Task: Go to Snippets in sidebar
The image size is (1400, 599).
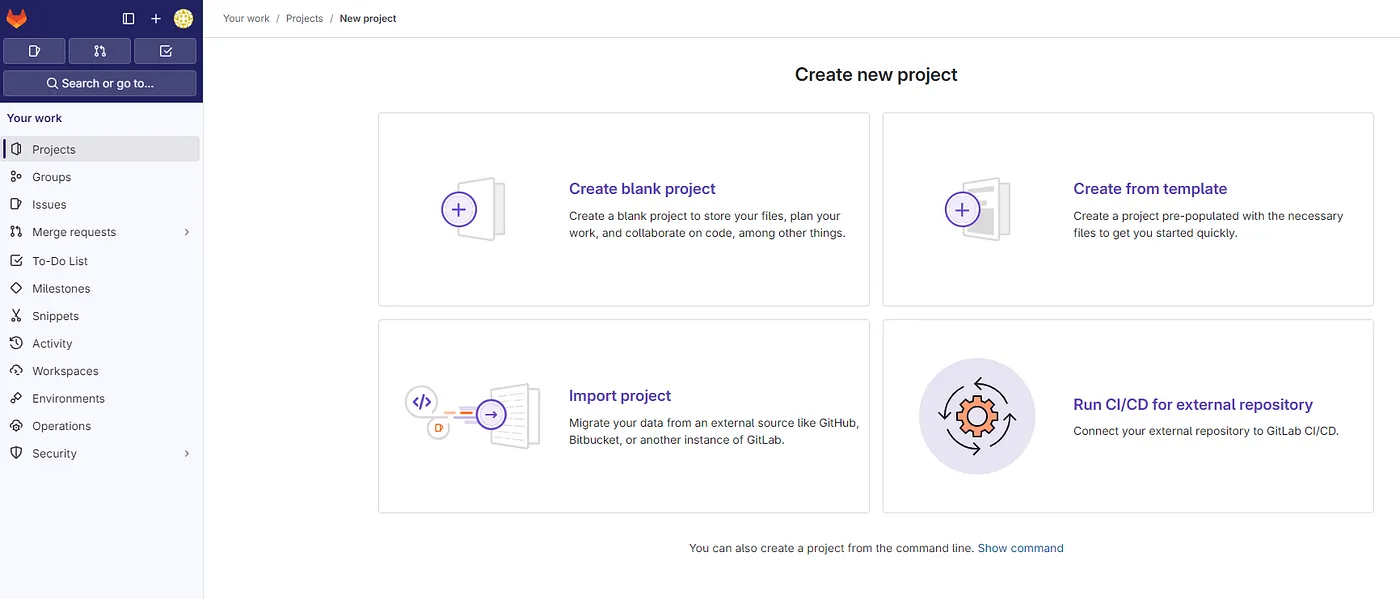Action: pyautogui.click(x=55, y=316)
